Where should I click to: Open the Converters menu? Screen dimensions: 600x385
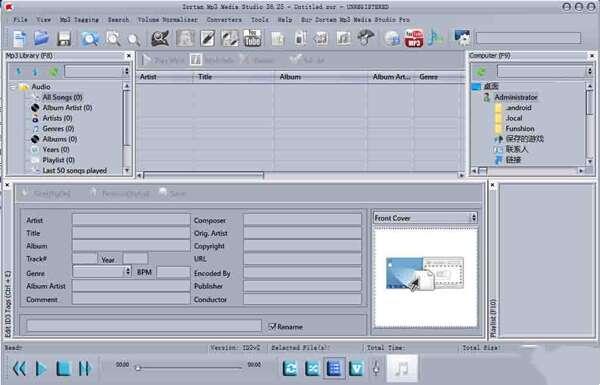(x=224, y=20)
